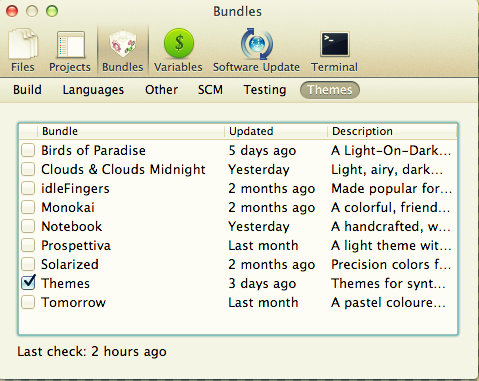
Task: Select the Clouds & Clouds Midnight name
Action: [123, 169]
